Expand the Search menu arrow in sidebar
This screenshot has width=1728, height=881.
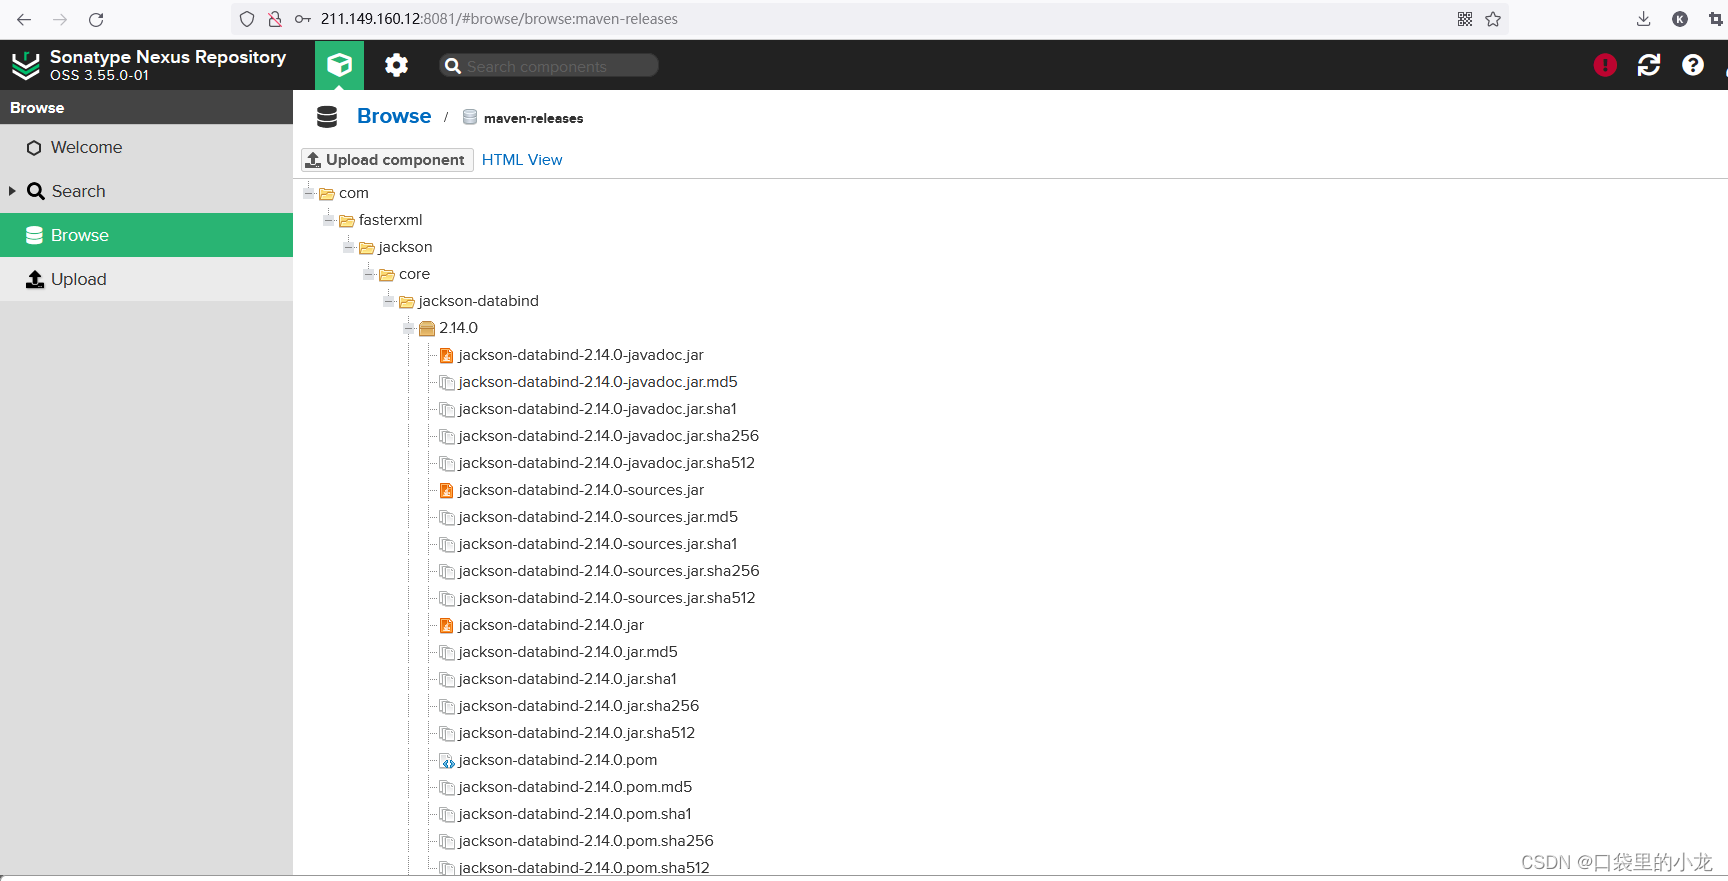coord(12,191)
